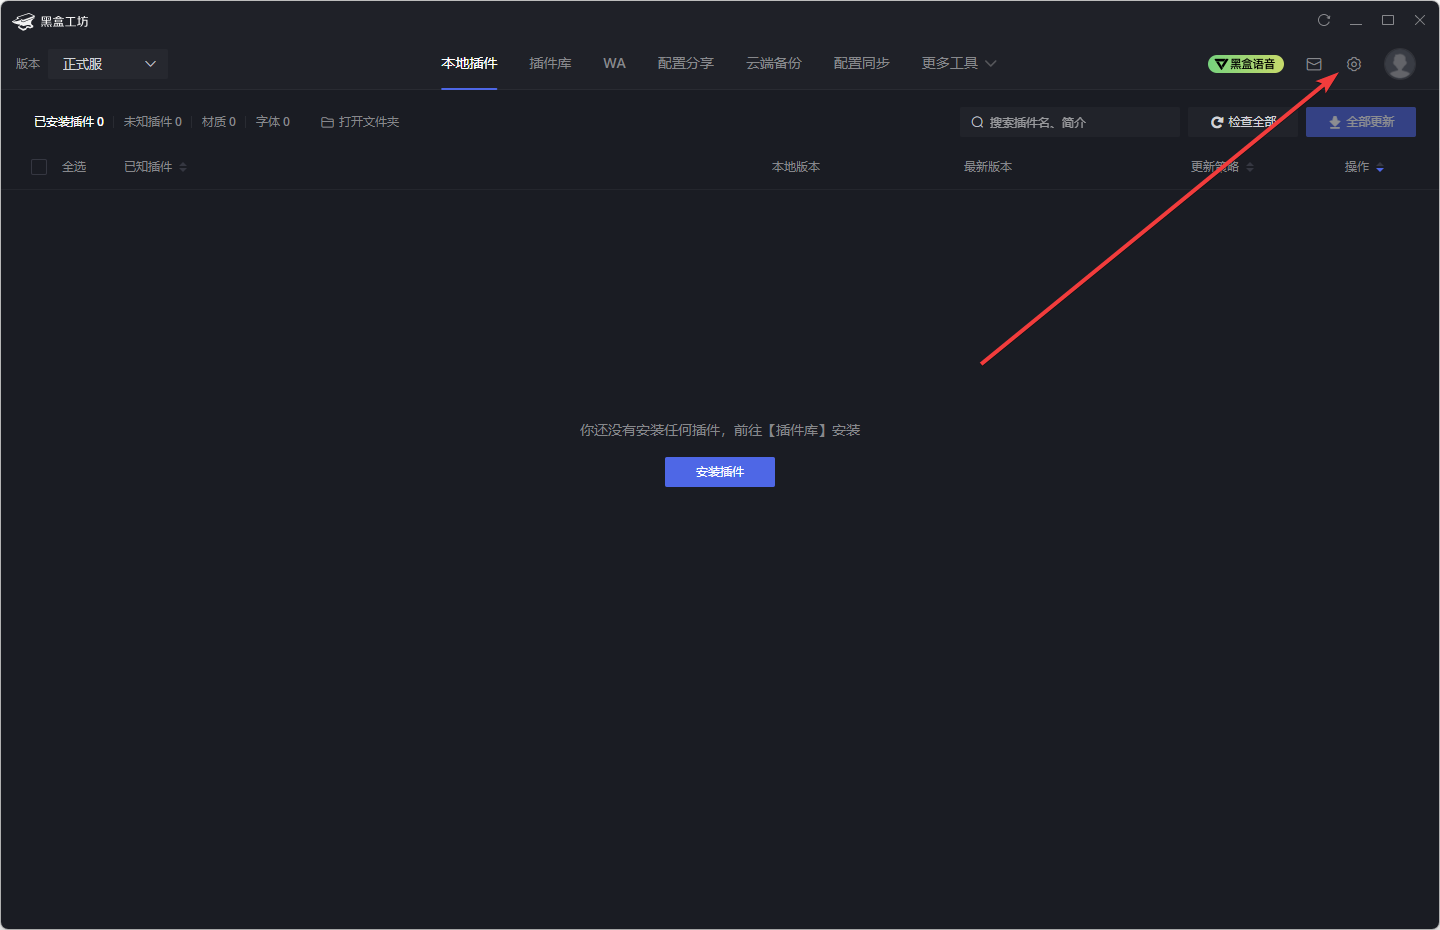Maximize the 黑盒工坊 window
Screen dimensions: 1440x930
point(1388,20)
